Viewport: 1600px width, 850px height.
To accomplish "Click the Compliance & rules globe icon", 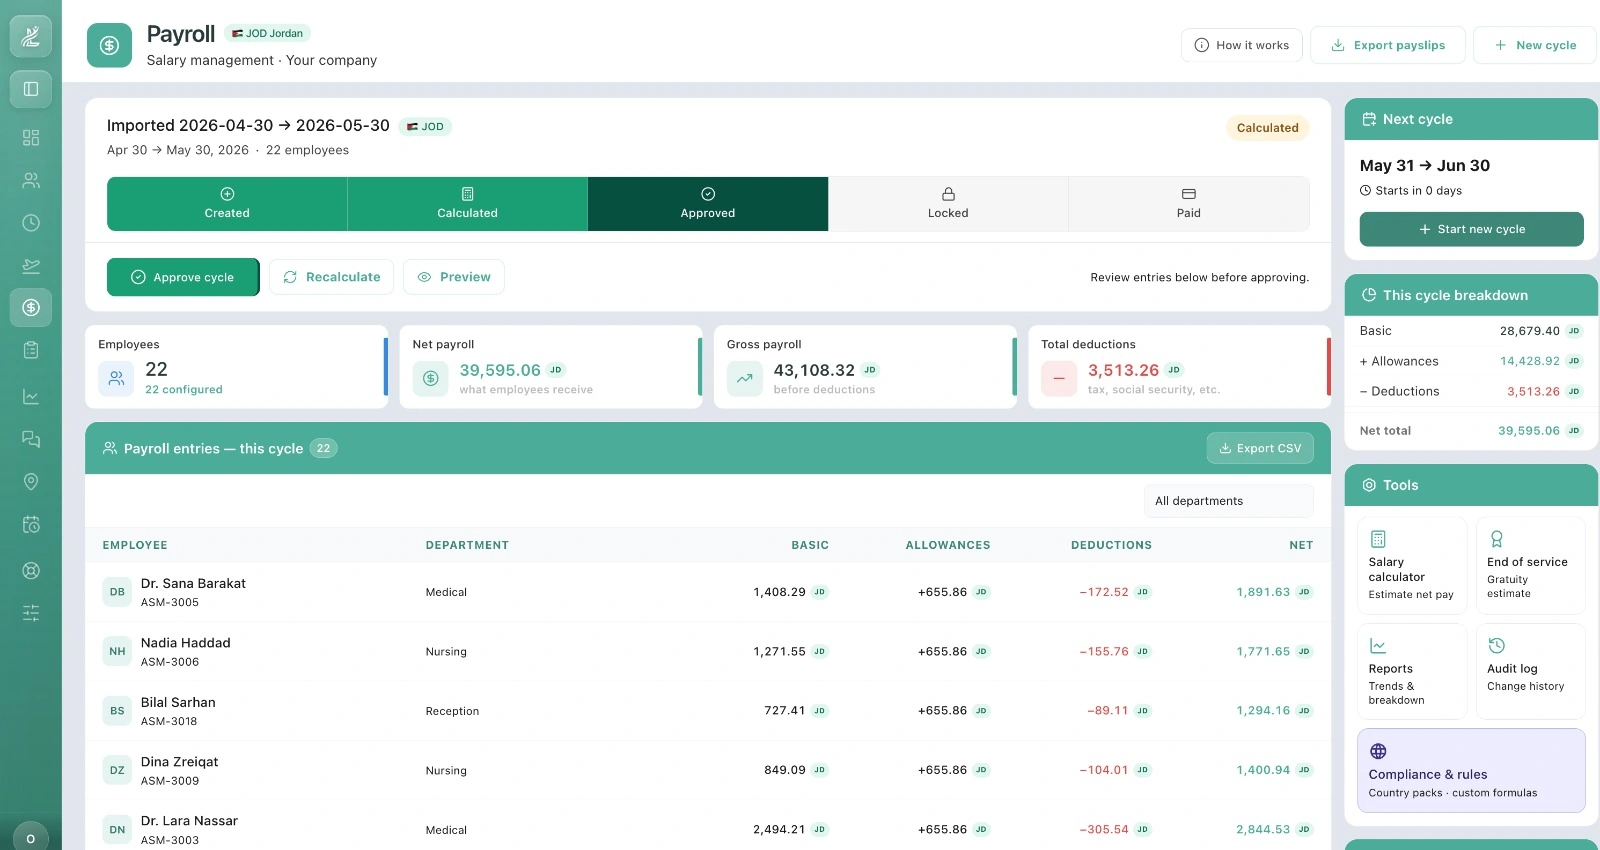I will (1378, 751).
